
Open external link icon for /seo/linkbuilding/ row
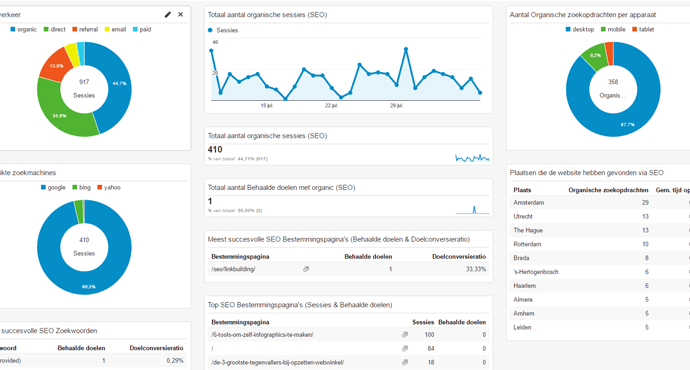pyautogui.click(x=306, y=269)
